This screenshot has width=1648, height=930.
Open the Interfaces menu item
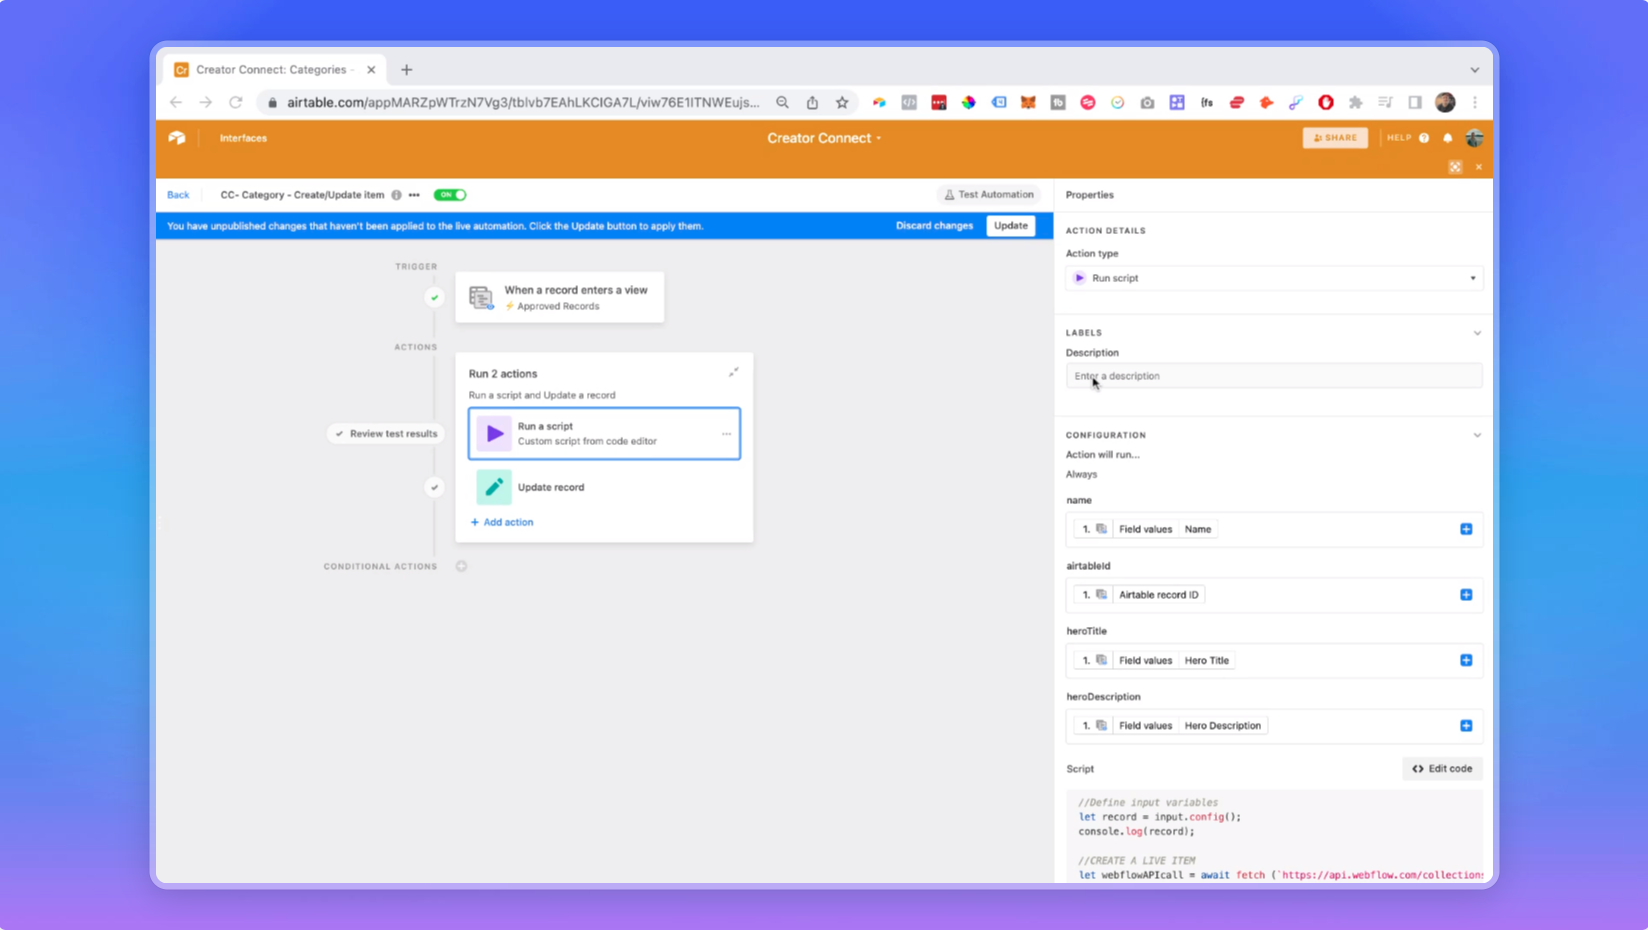(243, 138)
